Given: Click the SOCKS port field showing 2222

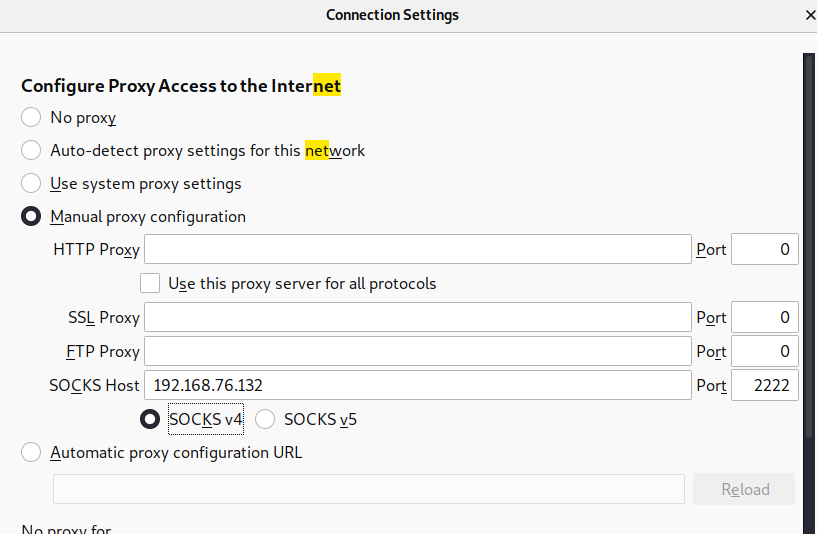Looking at the screenshot, I should [x=764, y=386].
